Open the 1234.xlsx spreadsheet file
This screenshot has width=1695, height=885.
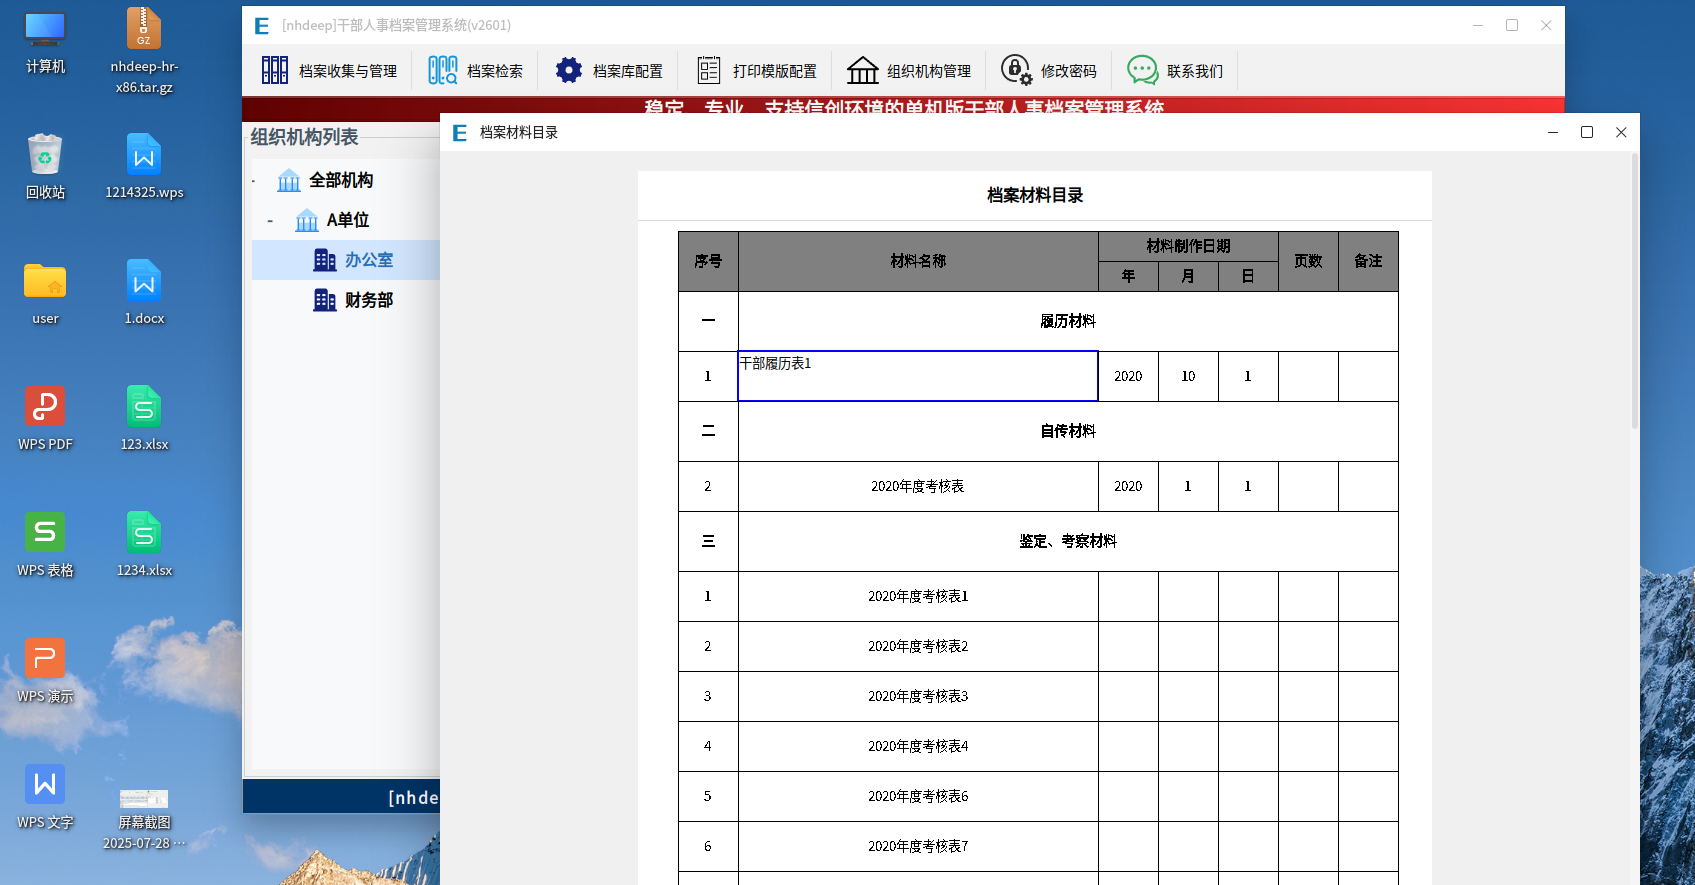[144, 534]
